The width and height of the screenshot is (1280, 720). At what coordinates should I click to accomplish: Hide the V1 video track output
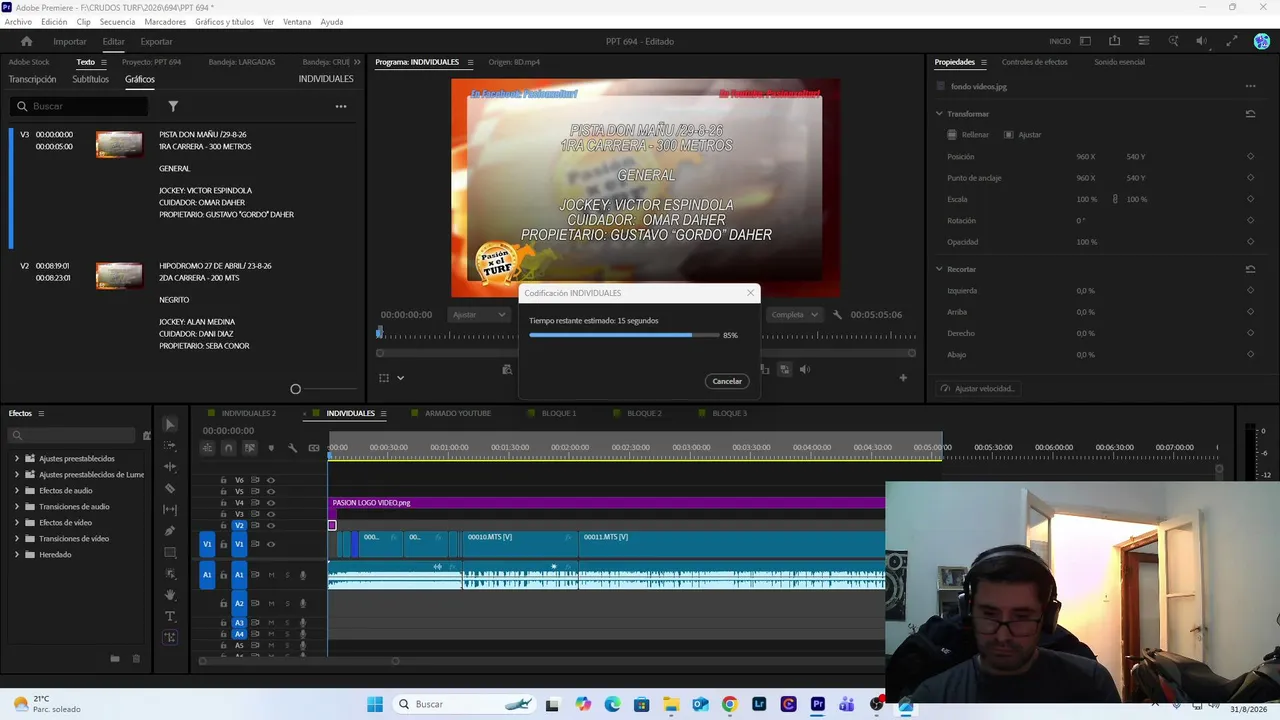click(x=270, y=544)
